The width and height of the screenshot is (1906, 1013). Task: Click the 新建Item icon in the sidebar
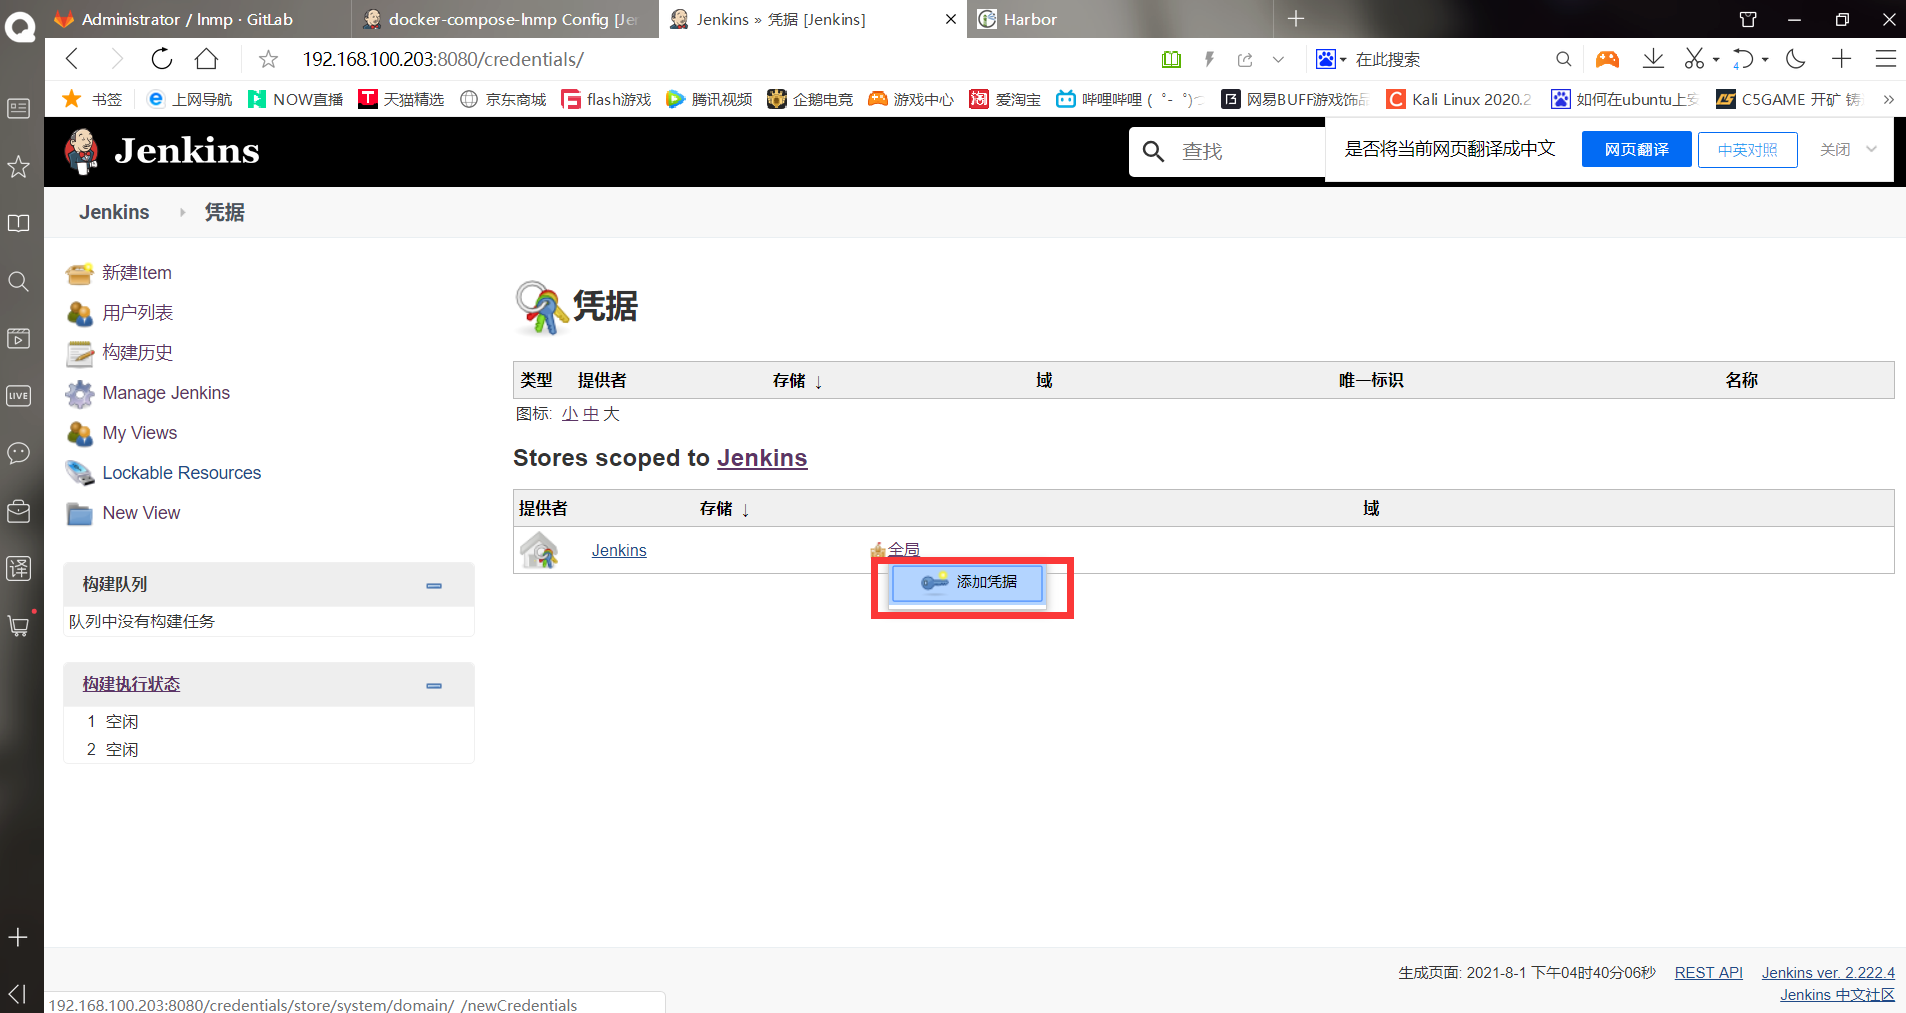point(80,272)
